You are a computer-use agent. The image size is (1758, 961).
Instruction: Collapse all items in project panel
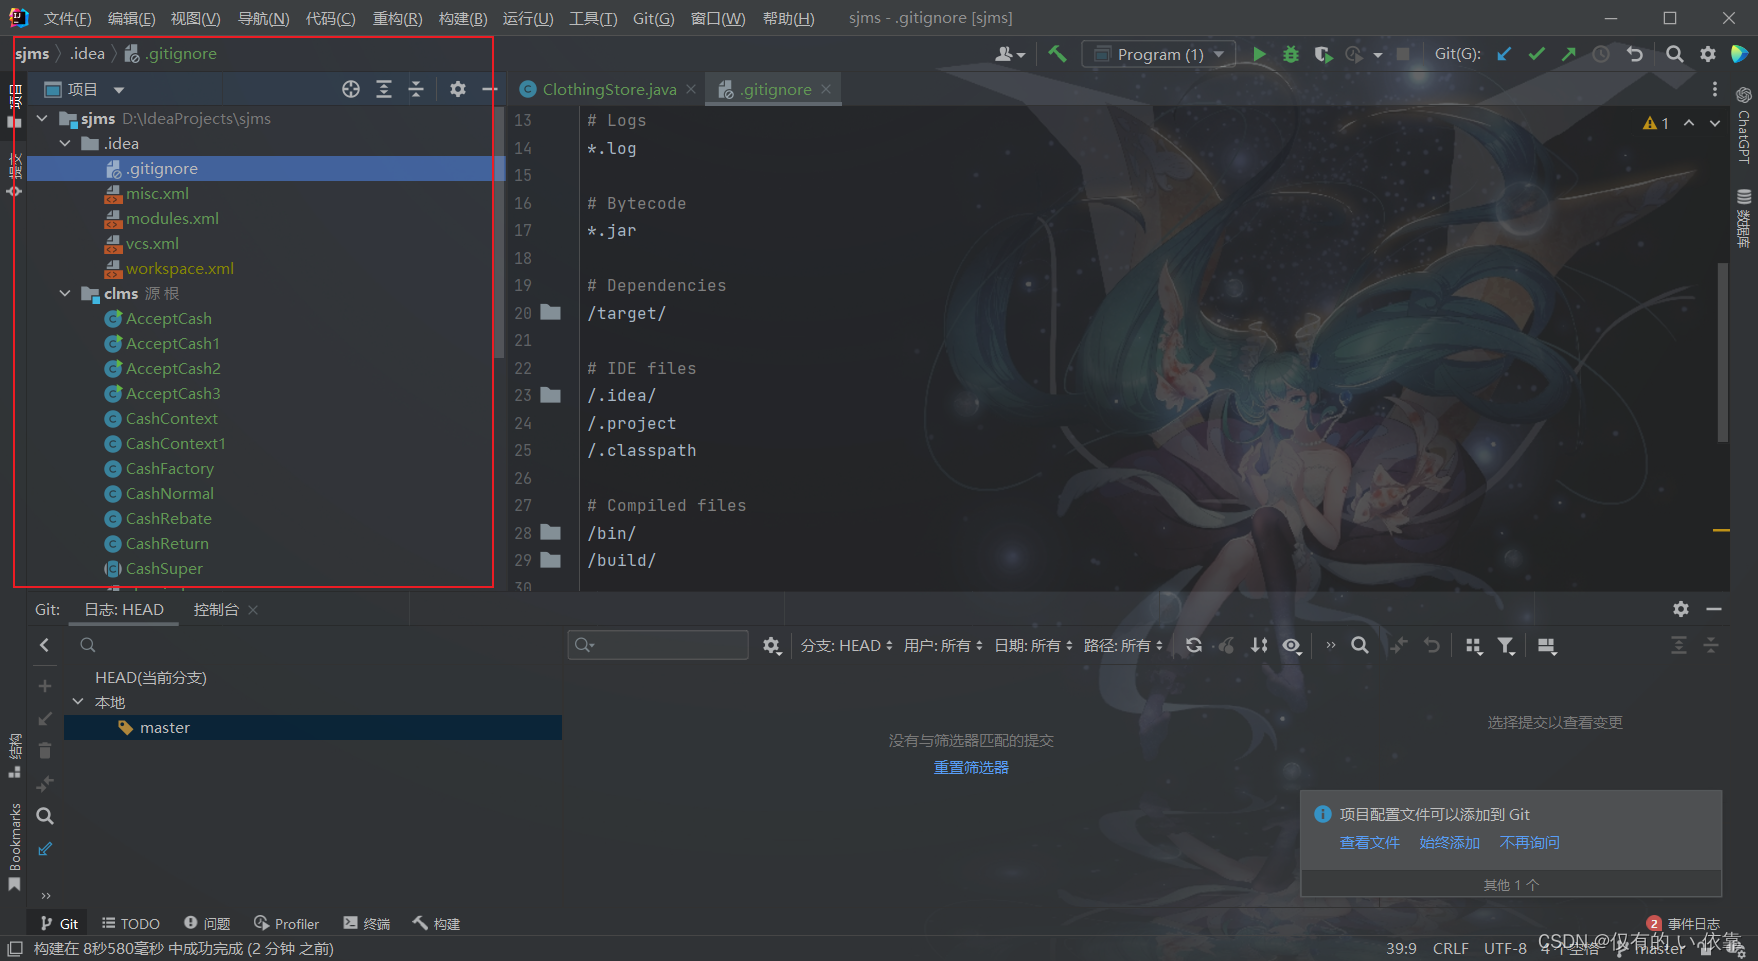coord(416,89)
